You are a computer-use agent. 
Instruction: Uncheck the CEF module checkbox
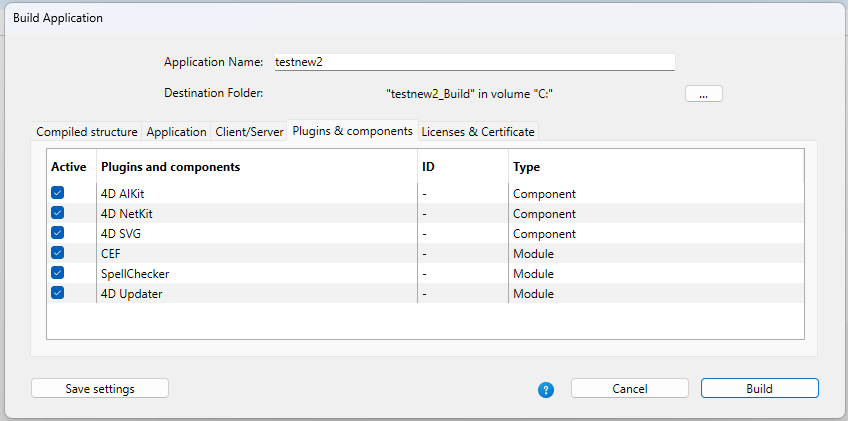coord(58,254)
